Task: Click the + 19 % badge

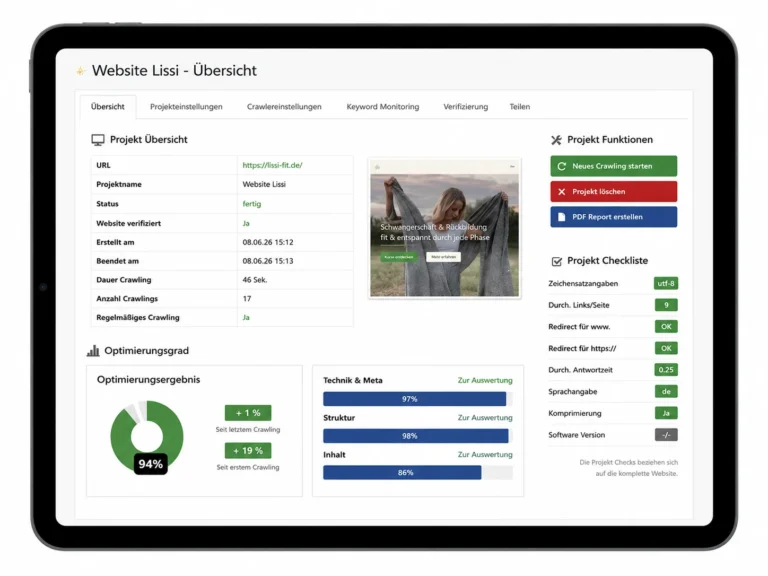Action: [x=248, y=451]
